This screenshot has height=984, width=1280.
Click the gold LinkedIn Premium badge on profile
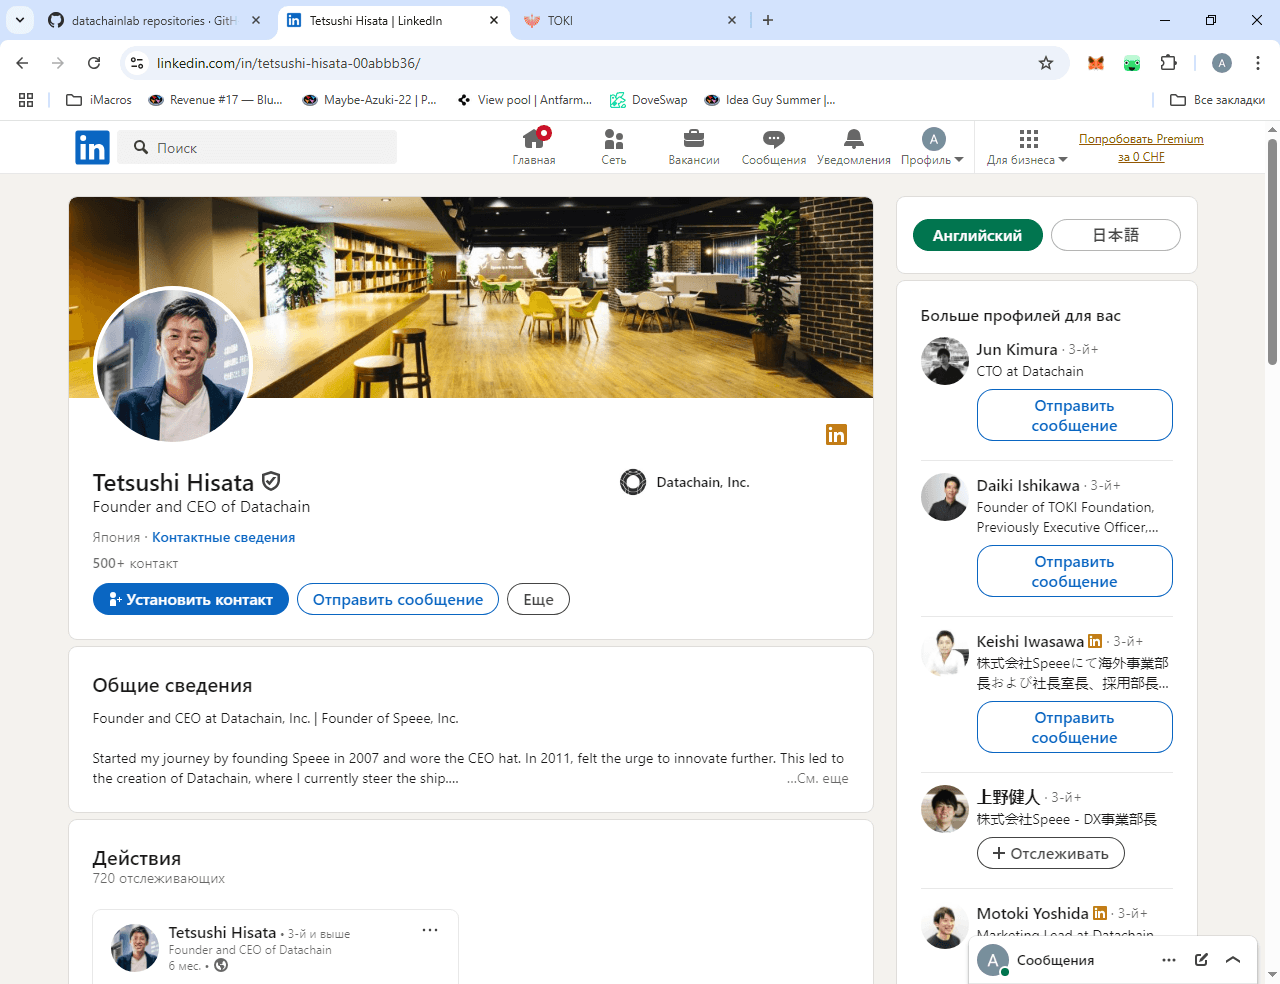pyautogui.click(x=836, y=434)
